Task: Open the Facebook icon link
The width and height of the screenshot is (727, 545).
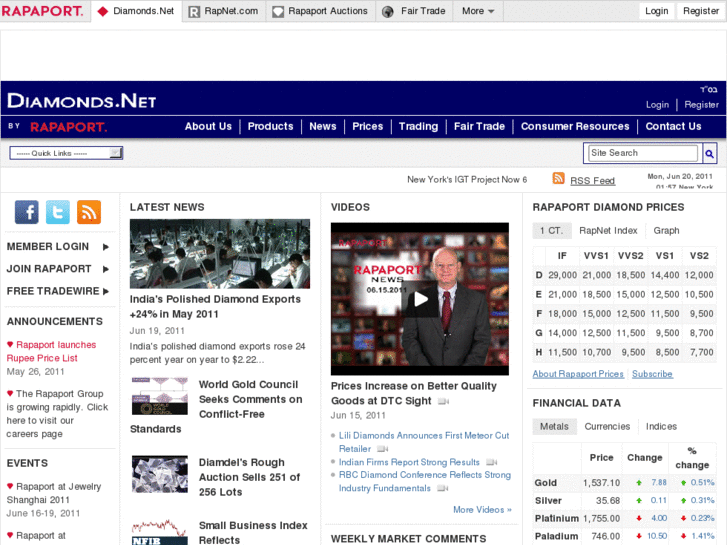Action: 26,212
